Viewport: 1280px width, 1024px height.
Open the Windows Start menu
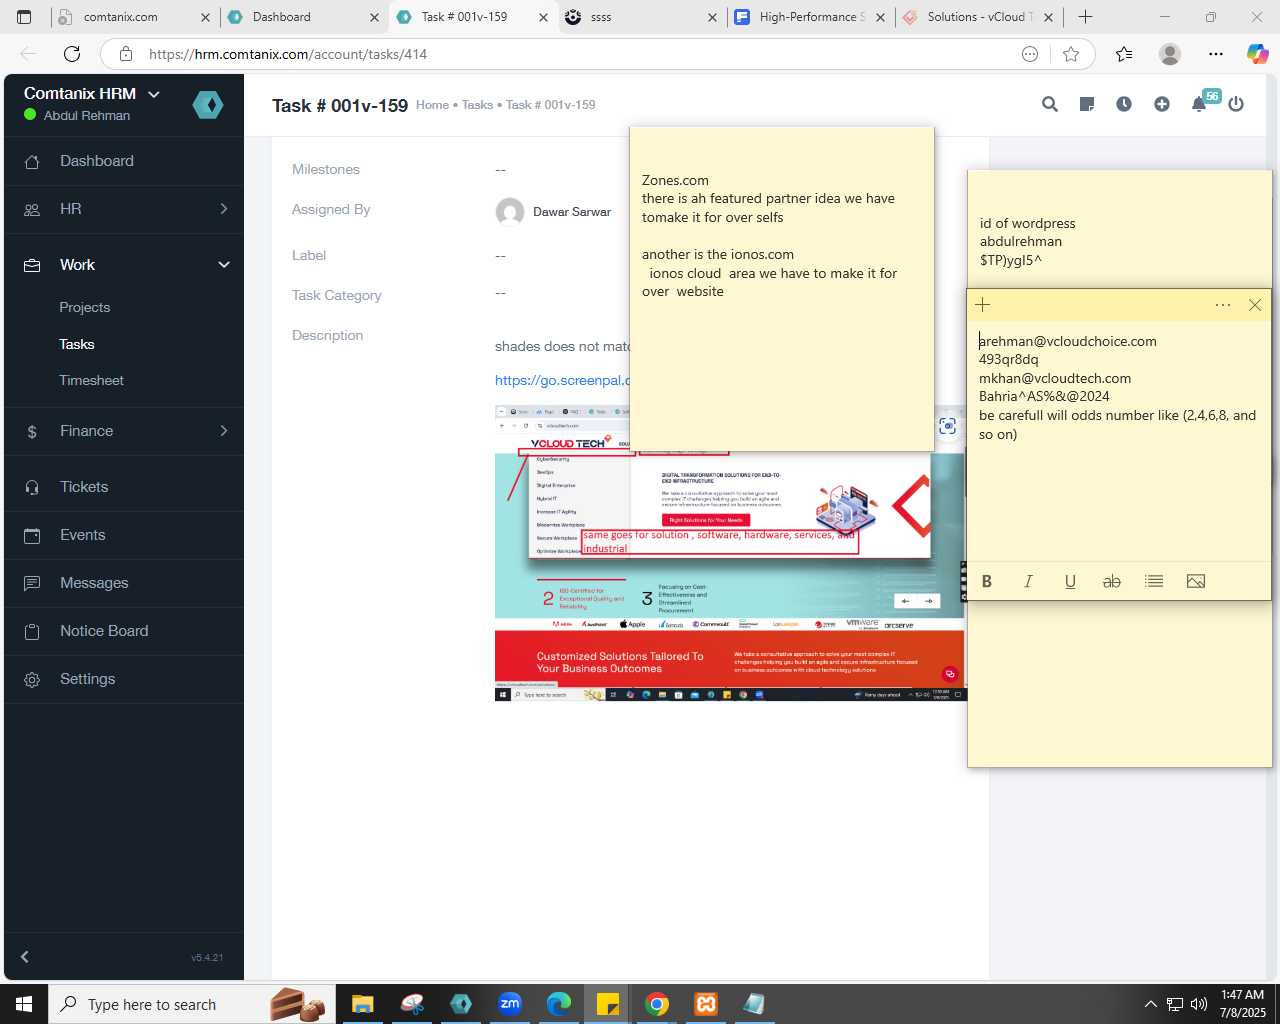[x=24, y=1004]
